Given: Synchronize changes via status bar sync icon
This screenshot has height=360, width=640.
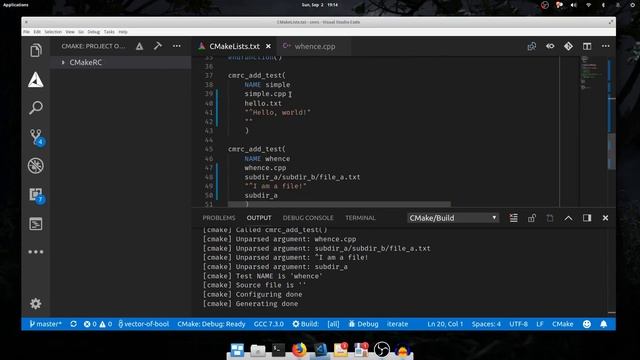Looking at the screenshot, I should tap(73, 324).
